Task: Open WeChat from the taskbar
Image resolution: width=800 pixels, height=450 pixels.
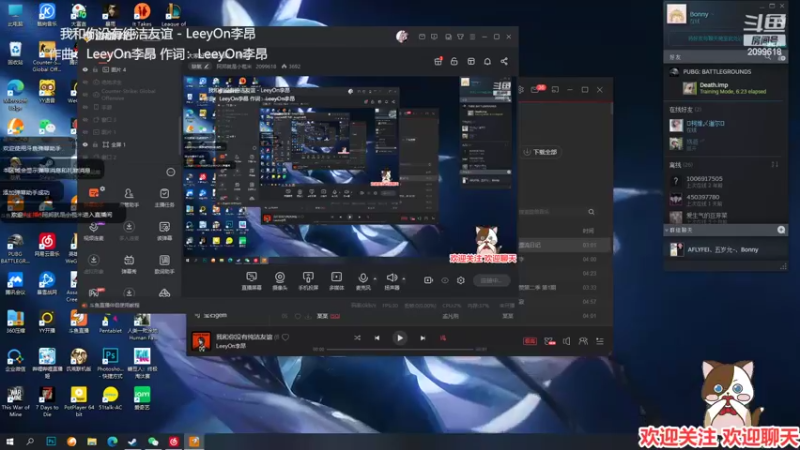Action: 153,441
